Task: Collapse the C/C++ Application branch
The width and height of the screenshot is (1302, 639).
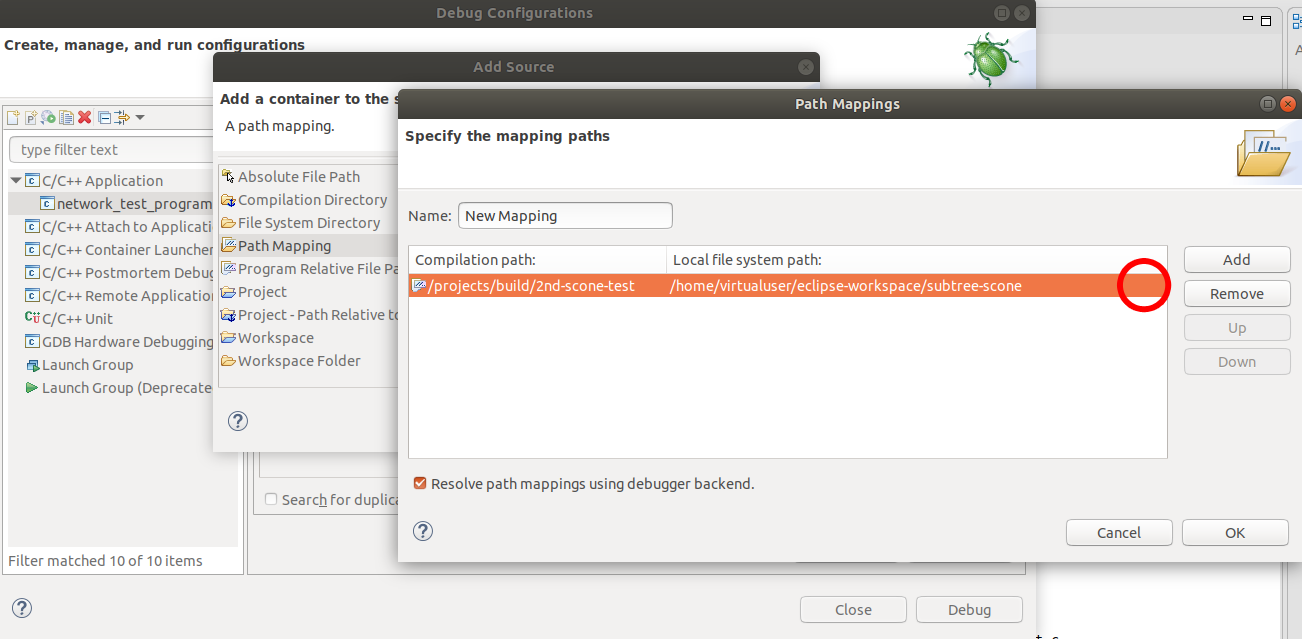Action: tap(14, 180)
